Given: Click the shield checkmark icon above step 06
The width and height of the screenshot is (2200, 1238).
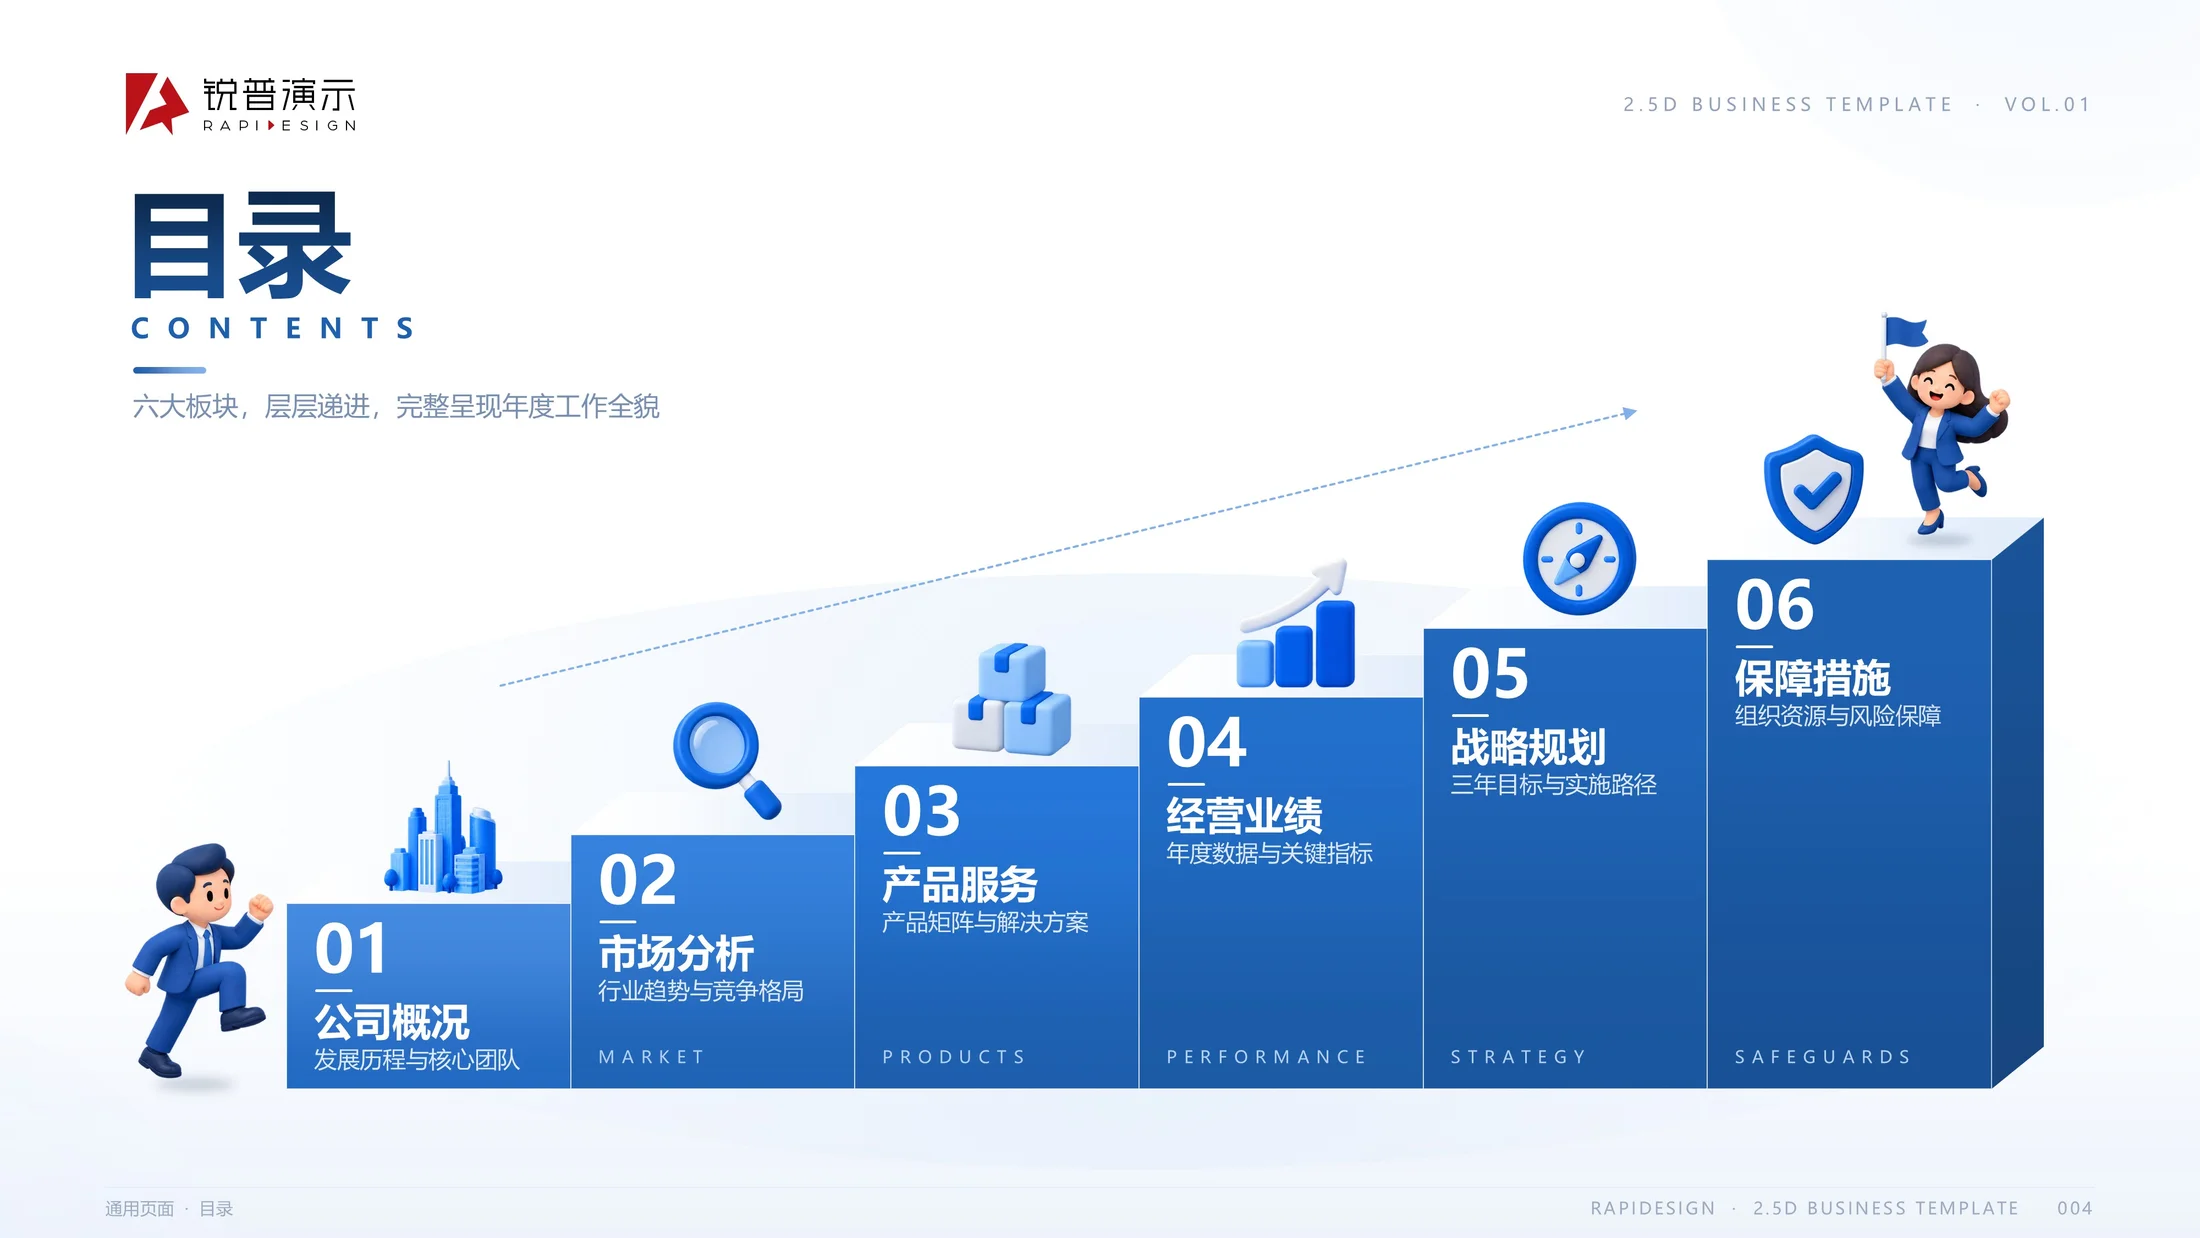Looking at the screenshot, I should [x=1813, y=488].
